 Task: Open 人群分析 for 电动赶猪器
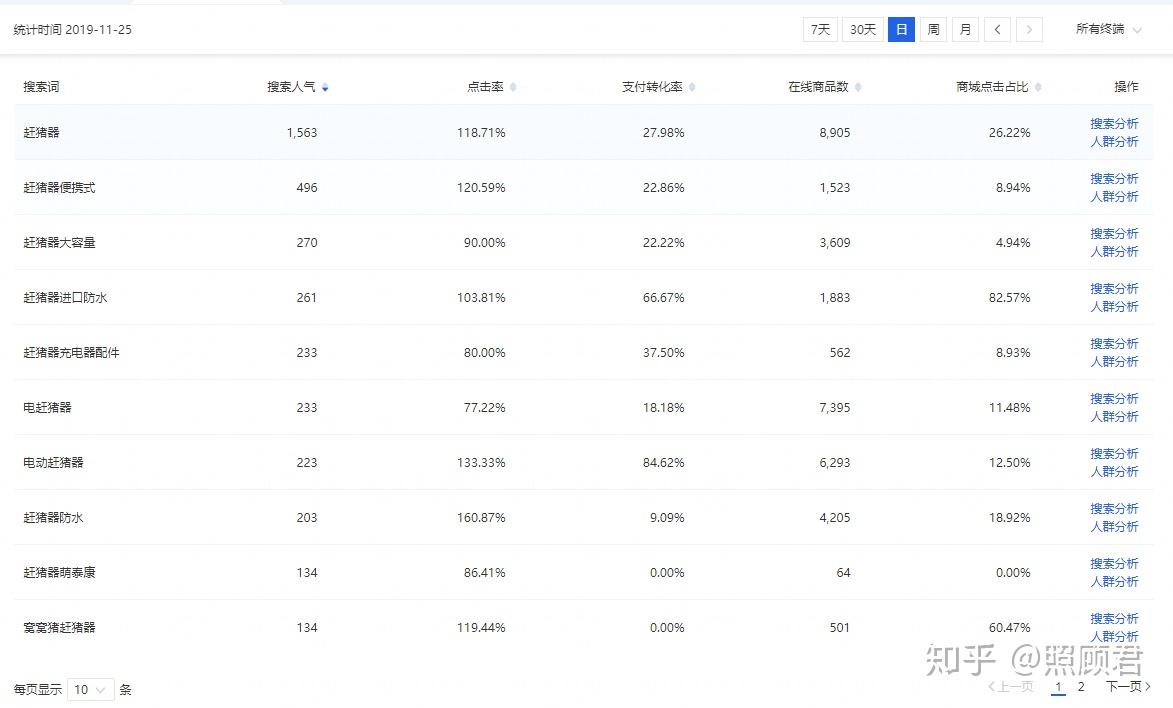pos(1114,472)
